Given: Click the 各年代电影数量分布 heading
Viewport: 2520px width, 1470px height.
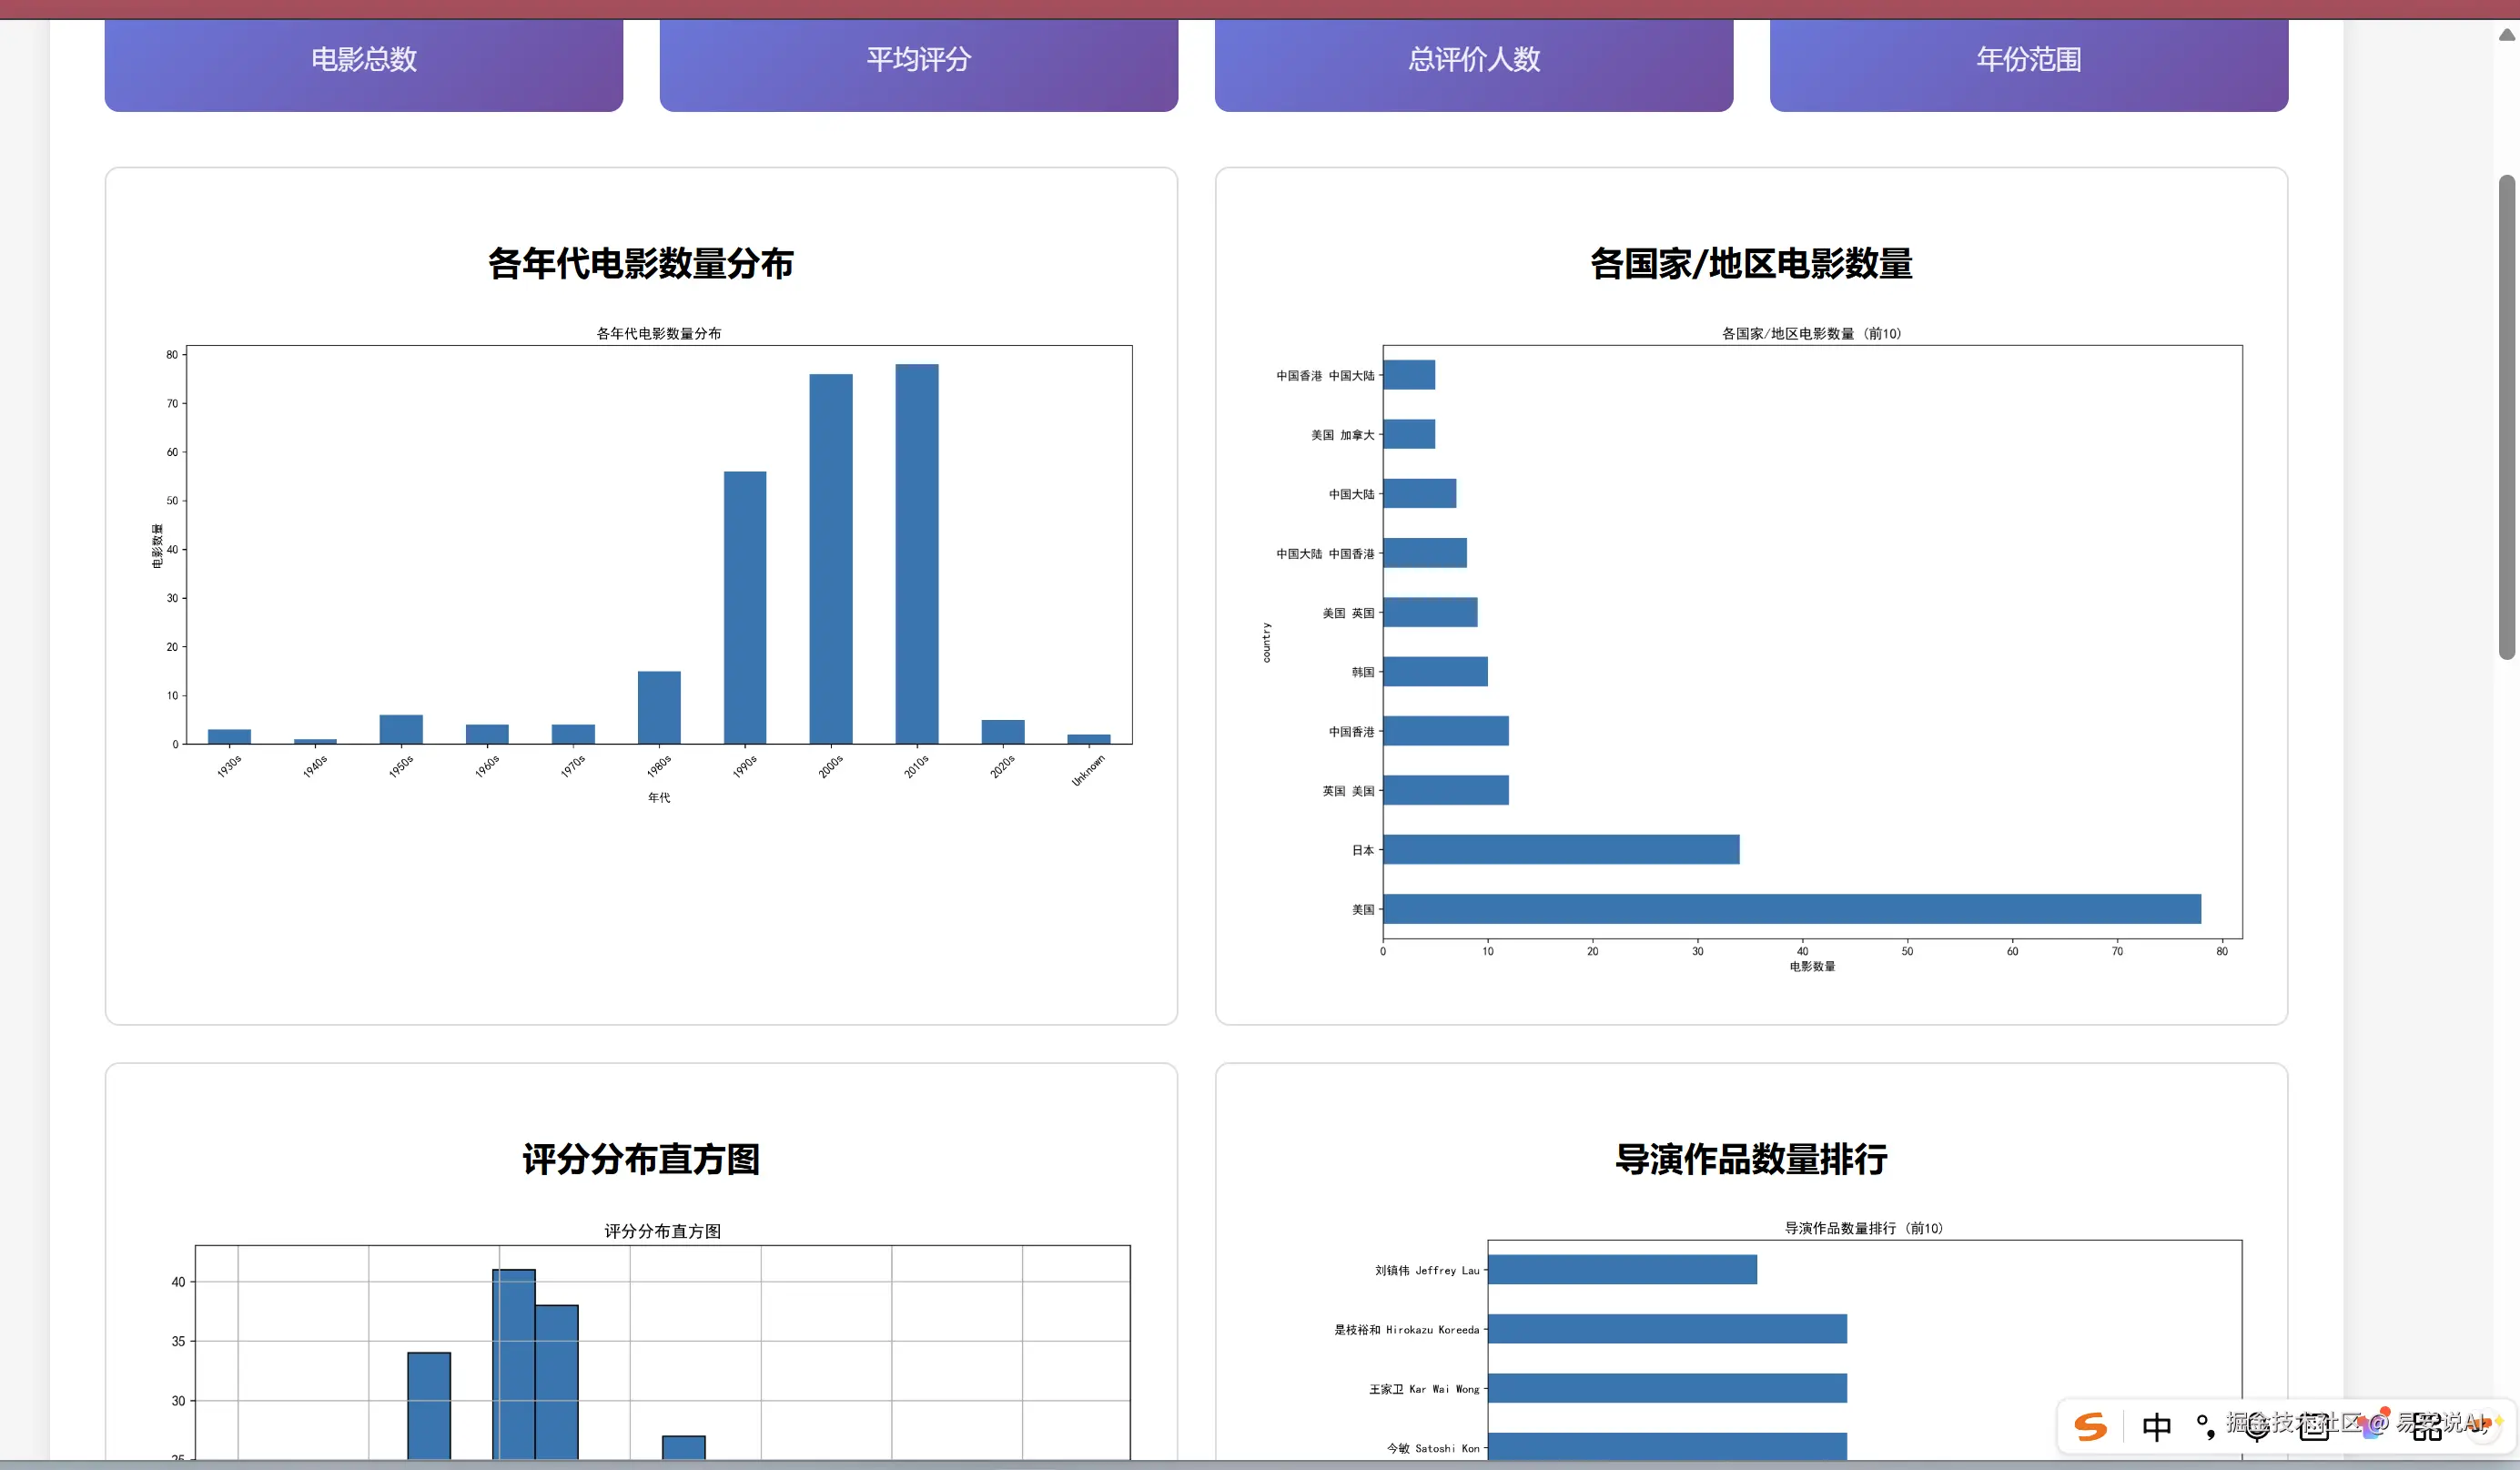Looking at the screenshot, I should (x=640, y=264).
